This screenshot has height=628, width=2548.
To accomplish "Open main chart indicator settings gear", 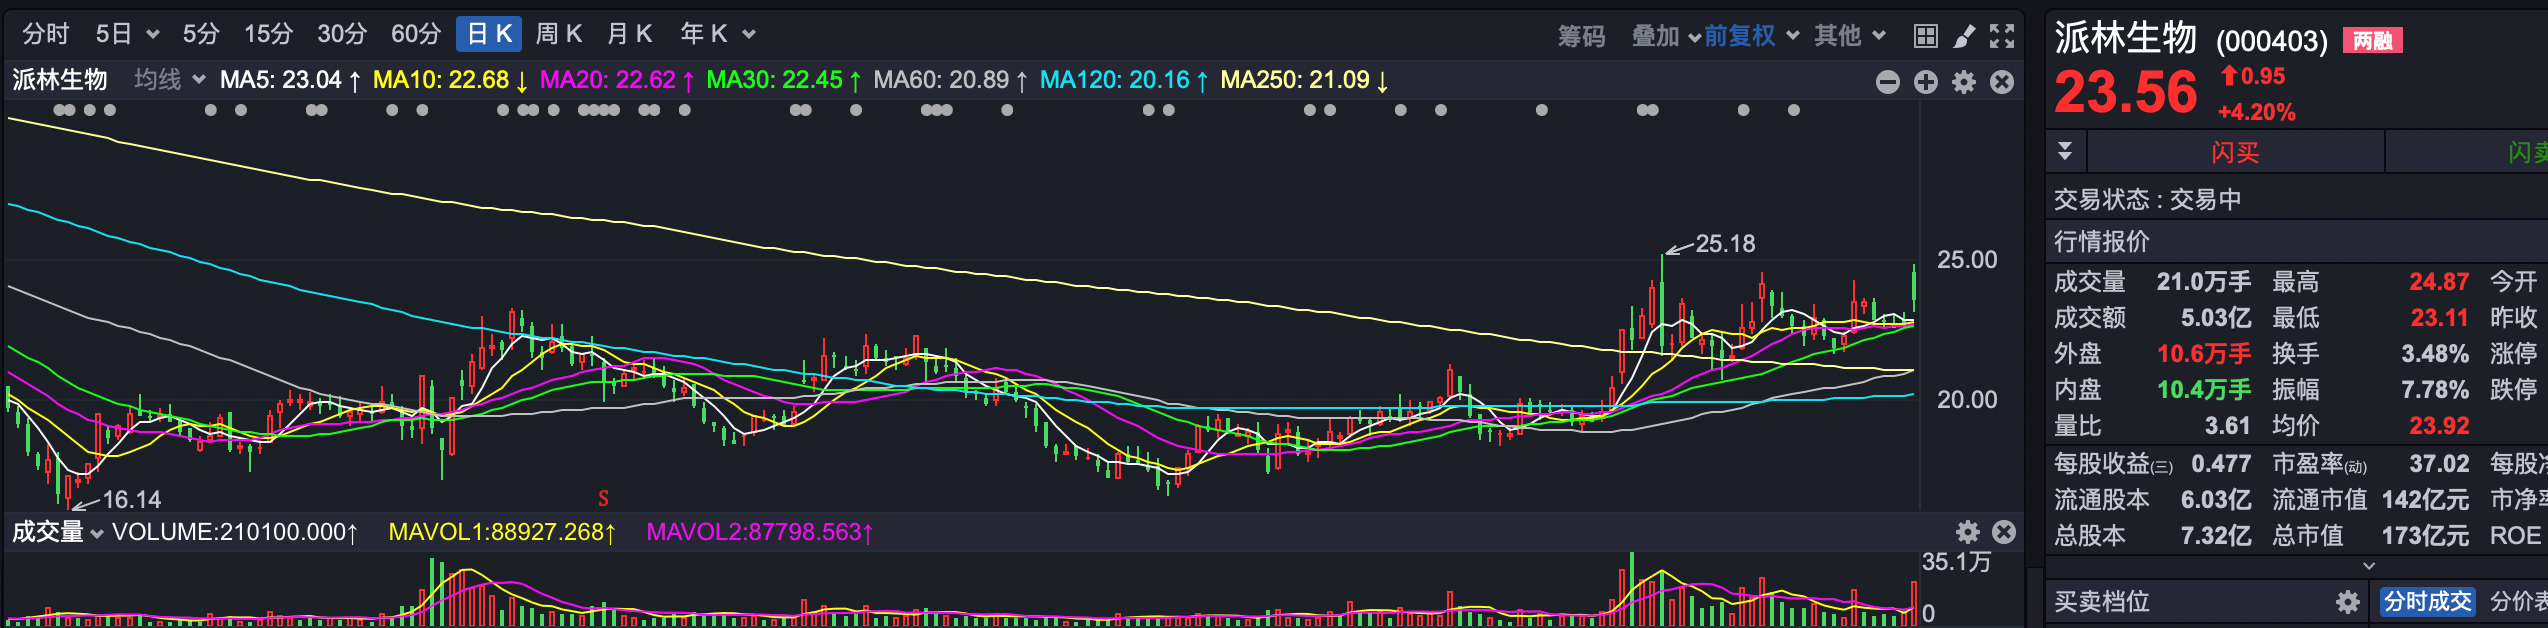I will coord(1964,82).
